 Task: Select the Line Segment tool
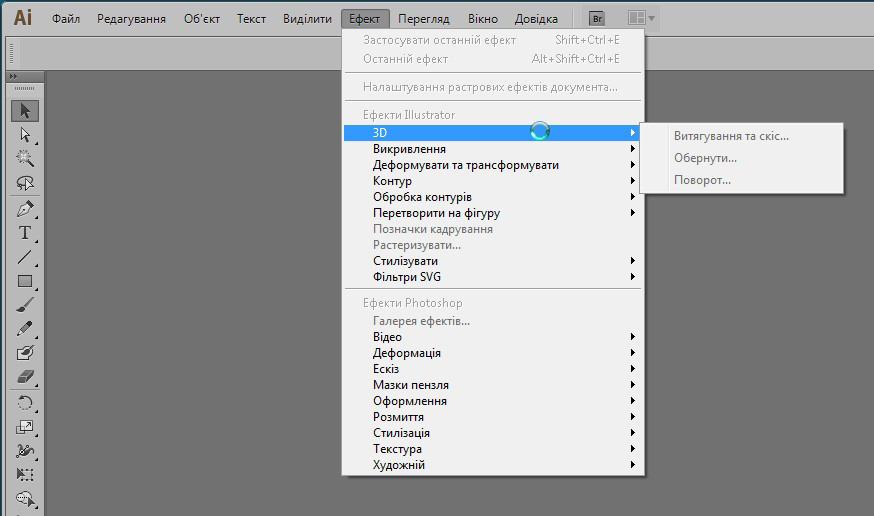pos(25,257)
